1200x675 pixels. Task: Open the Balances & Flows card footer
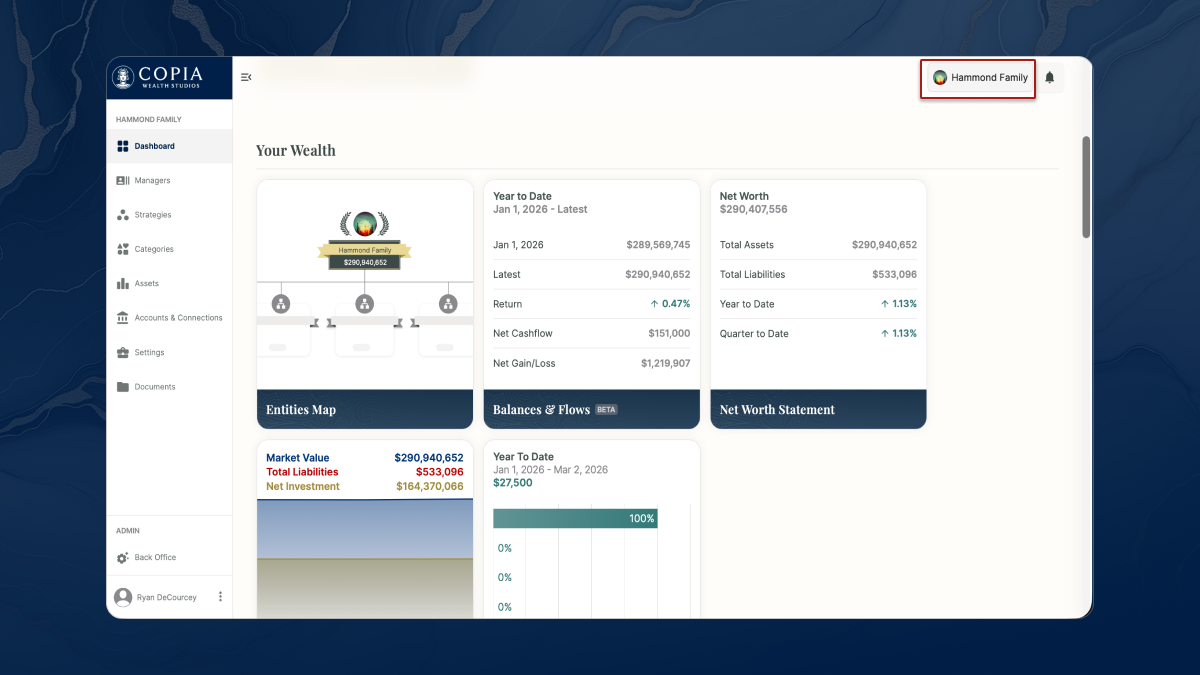click(x=591, y=409)
